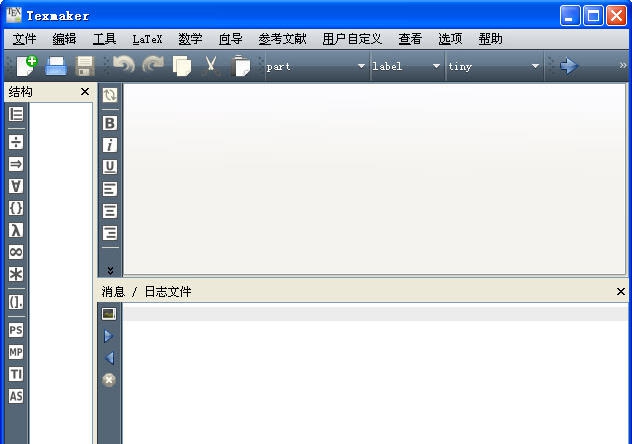Paste clipboard with the Paste icon
The width and height of the screenshot is (632, 444).
click(x=241, y=66)
